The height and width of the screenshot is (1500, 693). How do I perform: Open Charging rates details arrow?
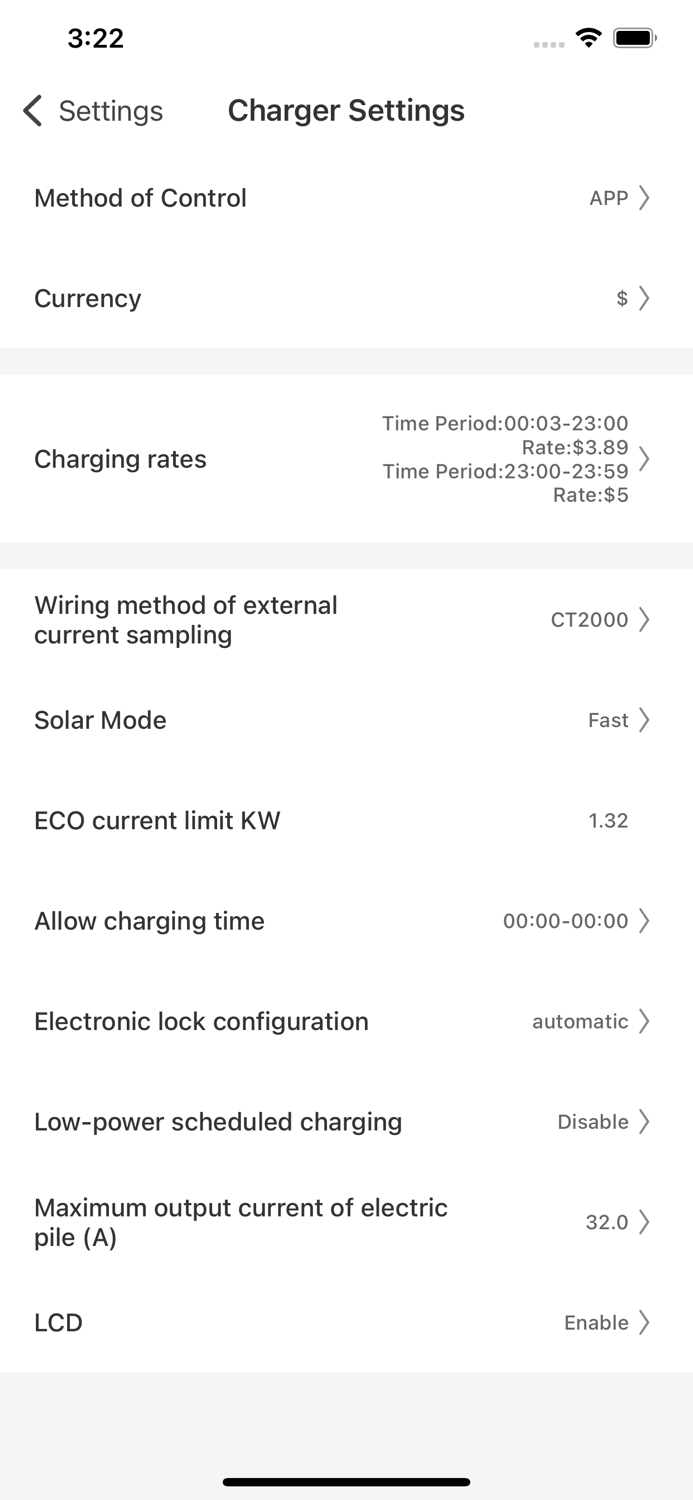click(x=647, y=459)
